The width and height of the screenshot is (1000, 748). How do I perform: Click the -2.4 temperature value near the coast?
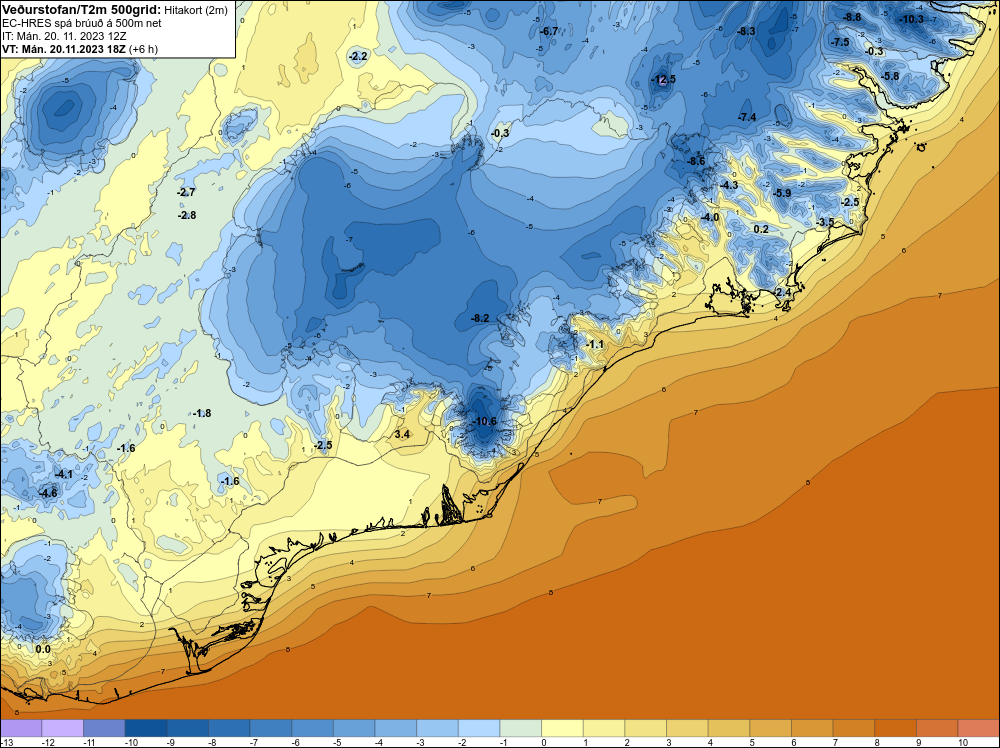coord(782,292)
